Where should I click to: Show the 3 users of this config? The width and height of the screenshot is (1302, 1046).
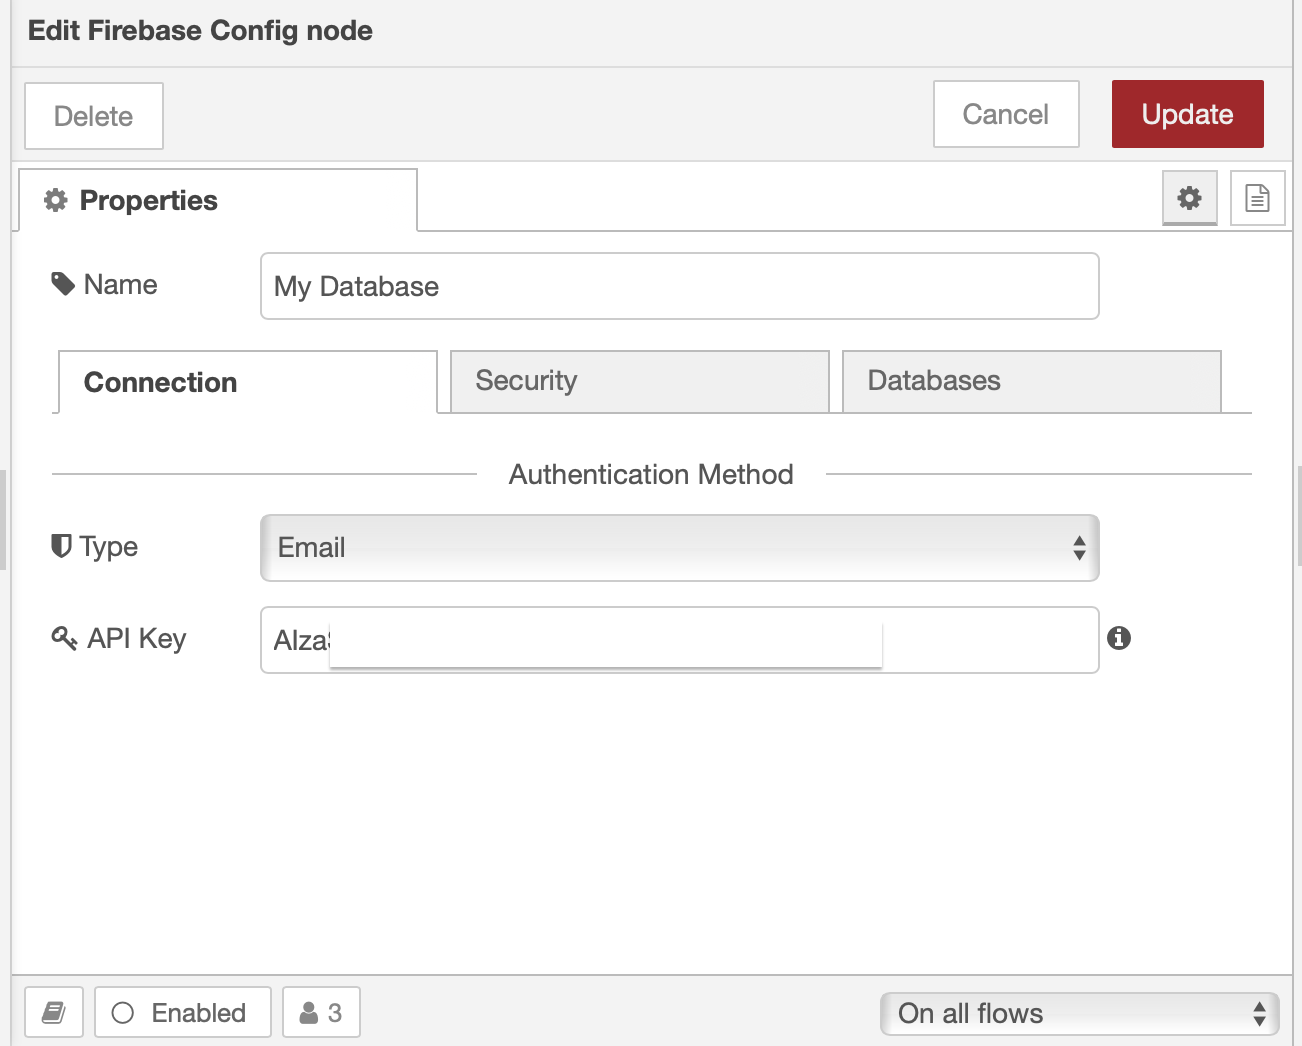point(321,1013)
